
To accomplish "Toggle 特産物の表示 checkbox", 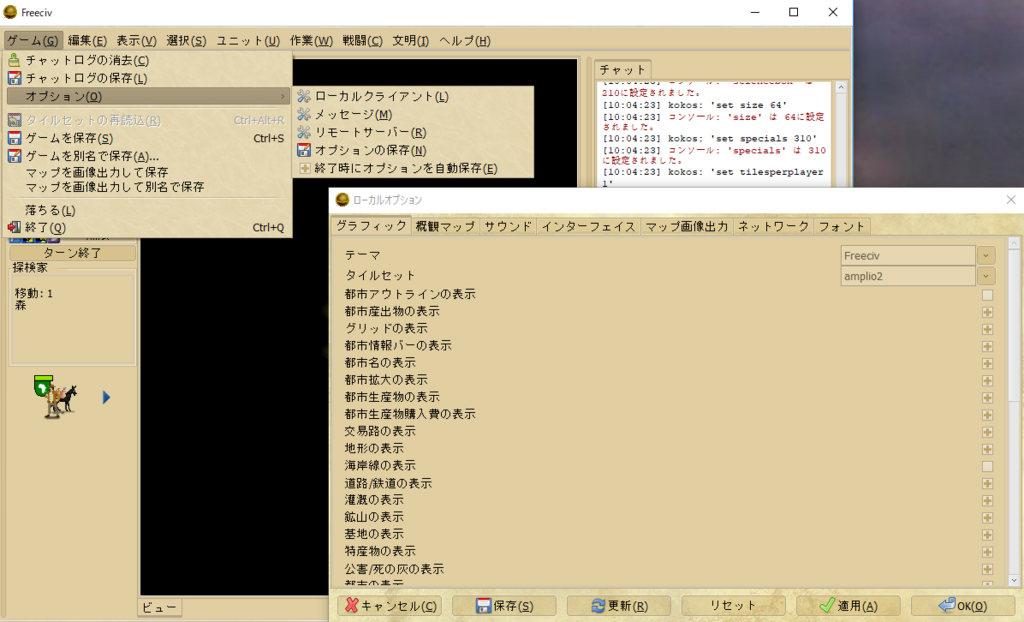I will 987,552.
